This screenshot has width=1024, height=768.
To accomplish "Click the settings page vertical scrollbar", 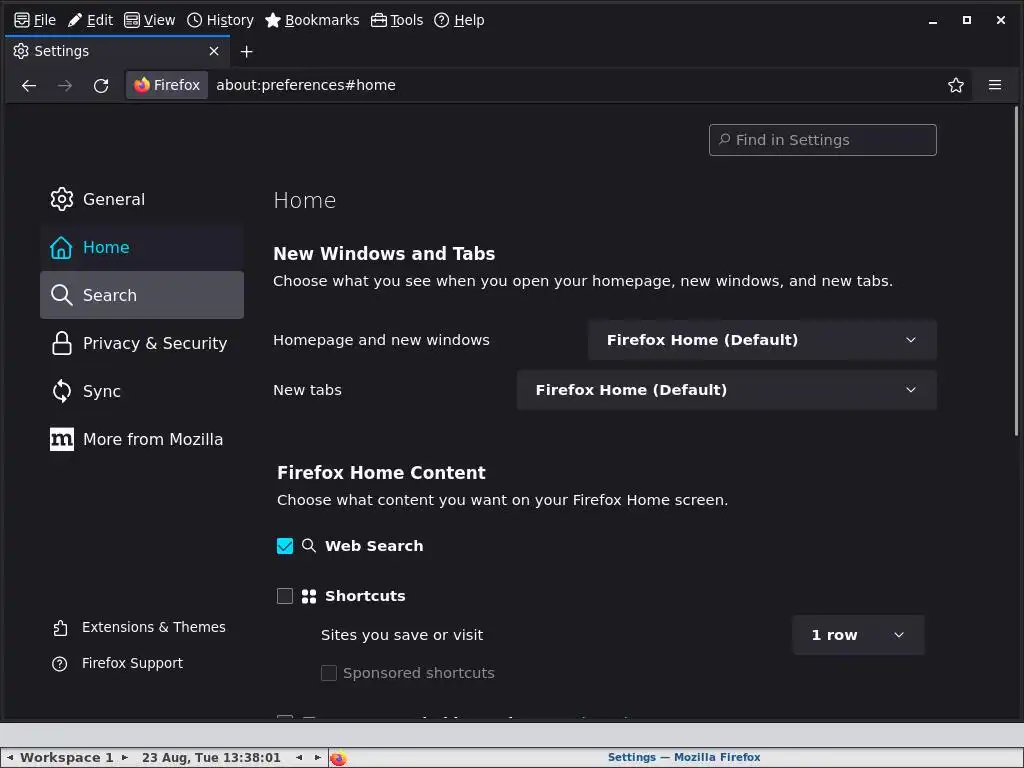I will 1016,271.
